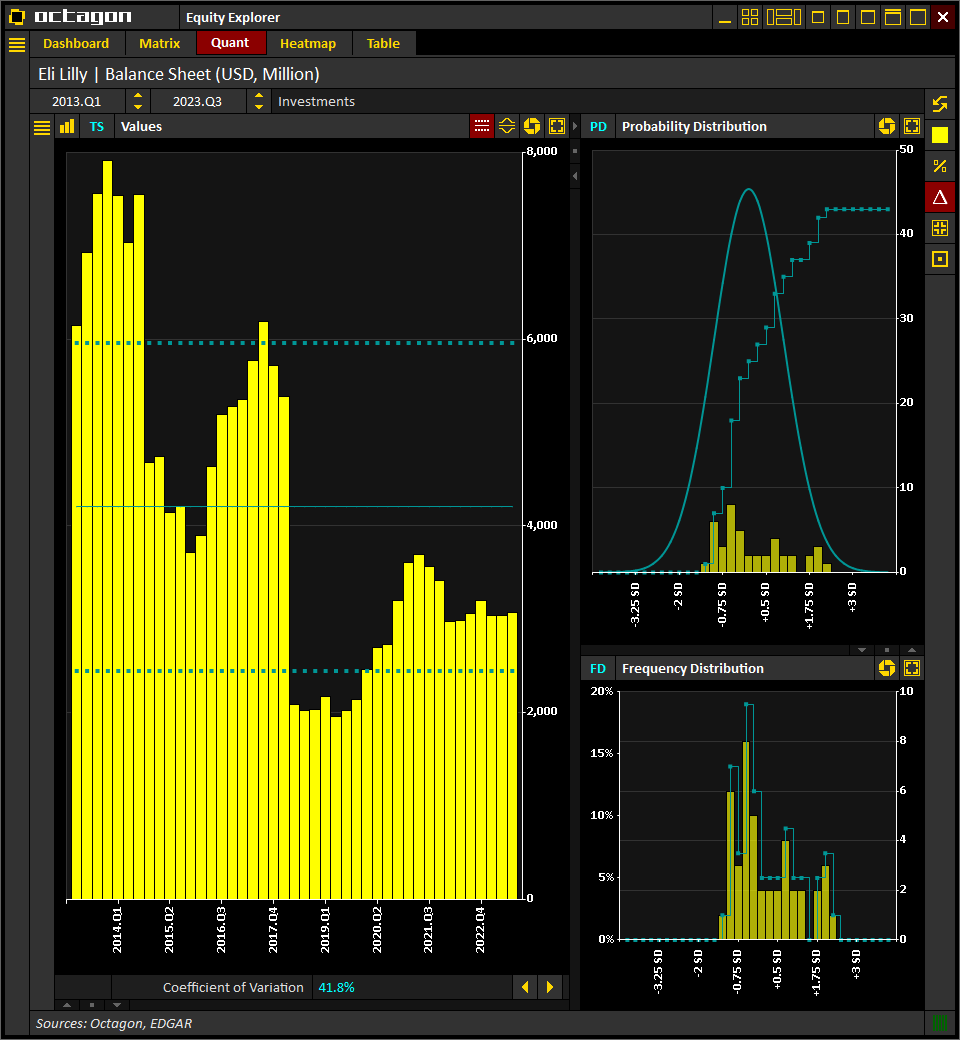Select the four-tile grid window layout icon
The image size is (960, 1040).
tap(750, 17)
